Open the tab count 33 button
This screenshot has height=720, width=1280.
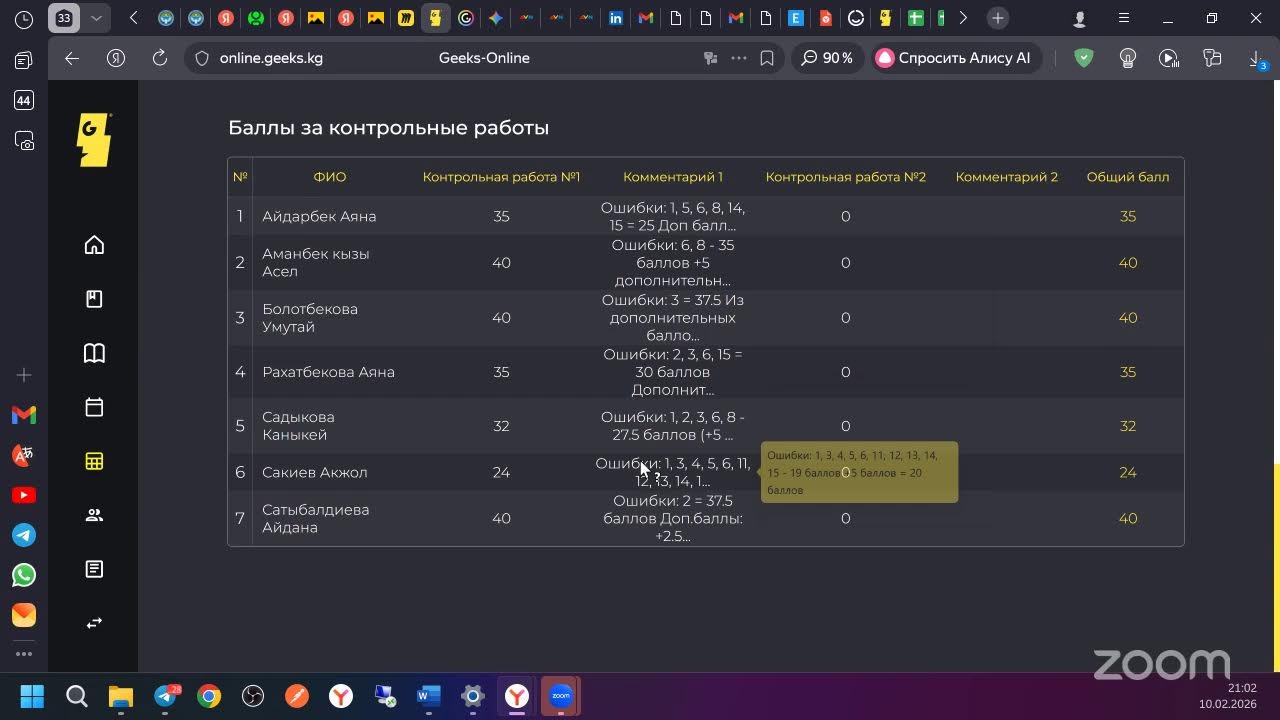pos(65,18)
